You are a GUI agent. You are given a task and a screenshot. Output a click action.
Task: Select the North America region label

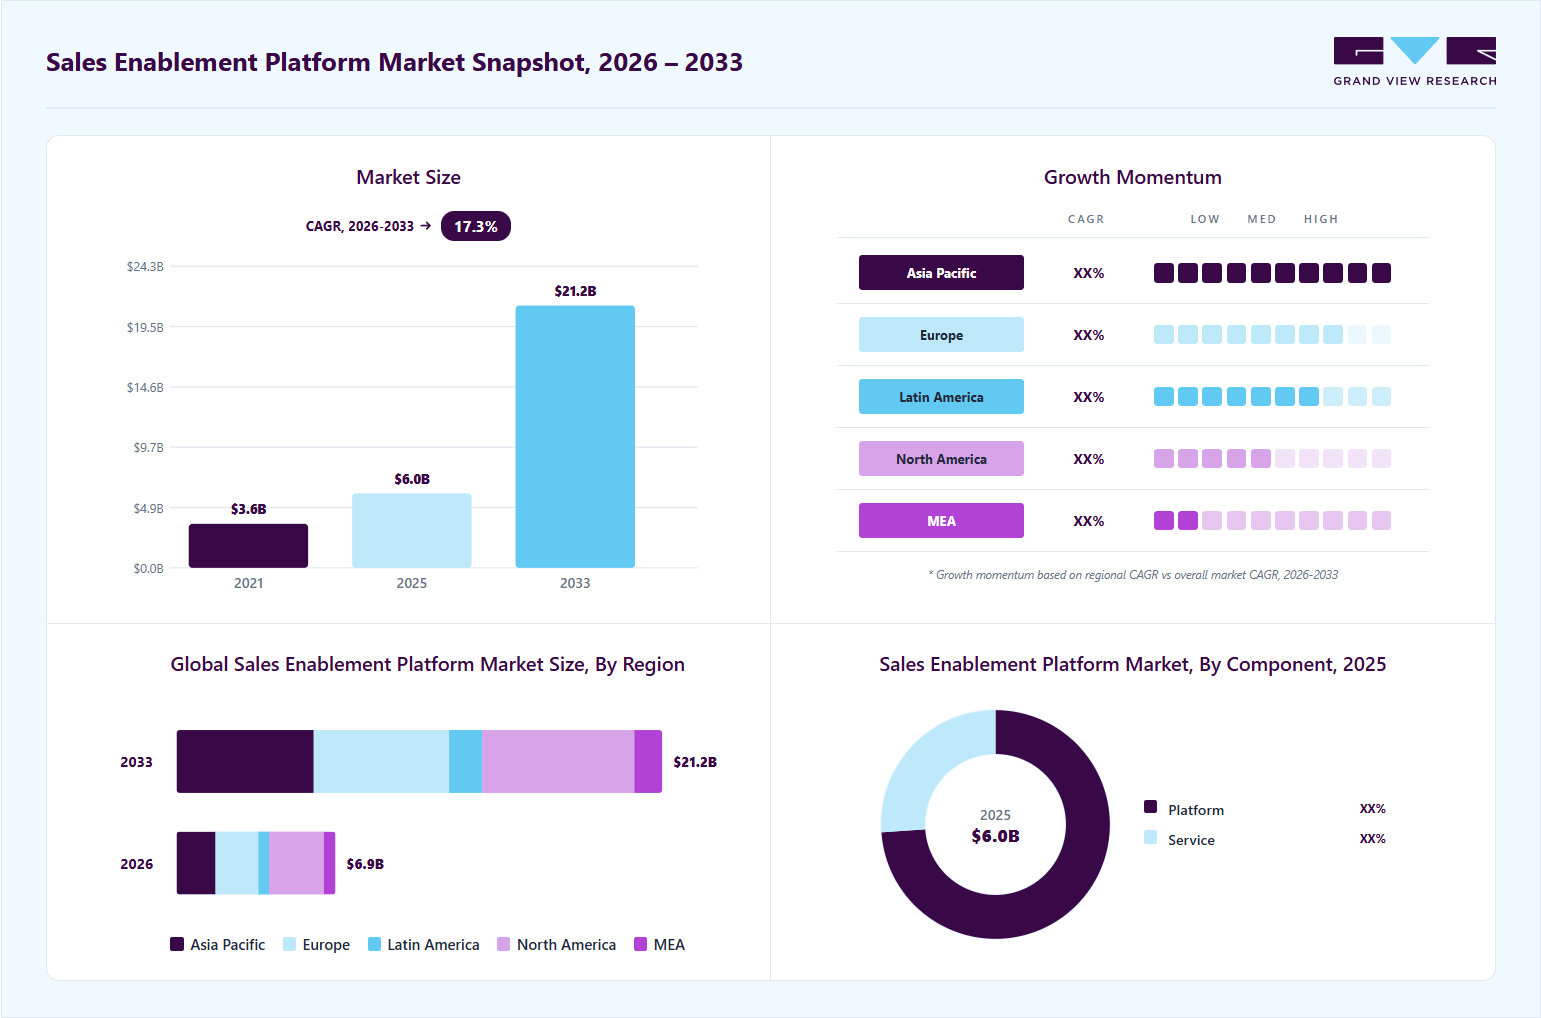[x=941, y=459]
